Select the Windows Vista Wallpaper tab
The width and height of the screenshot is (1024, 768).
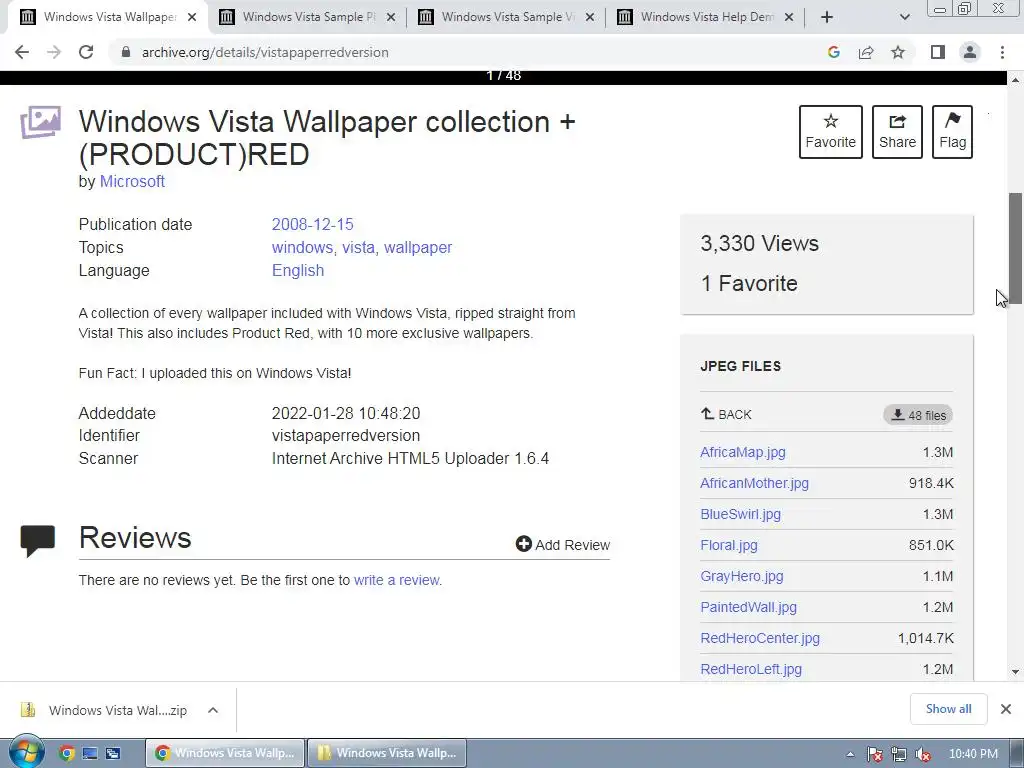tap(108, 17)
